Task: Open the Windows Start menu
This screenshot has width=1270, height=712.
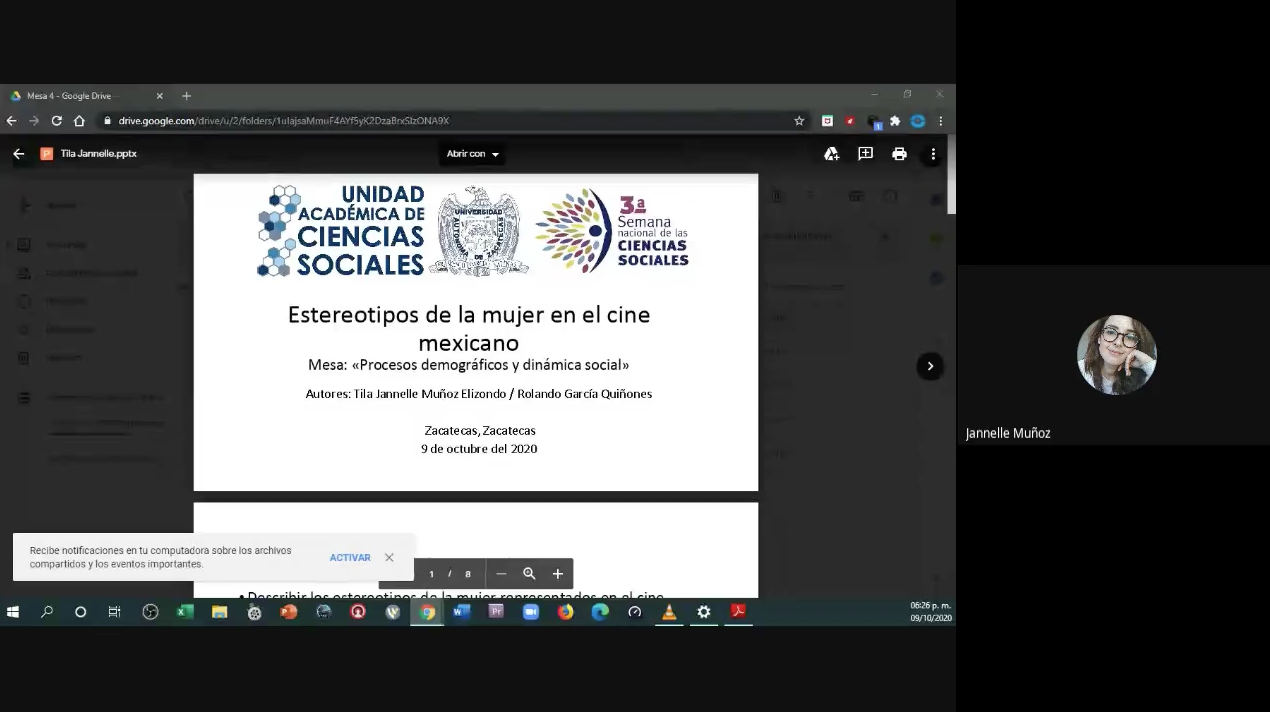Action: tap(12, 612)
